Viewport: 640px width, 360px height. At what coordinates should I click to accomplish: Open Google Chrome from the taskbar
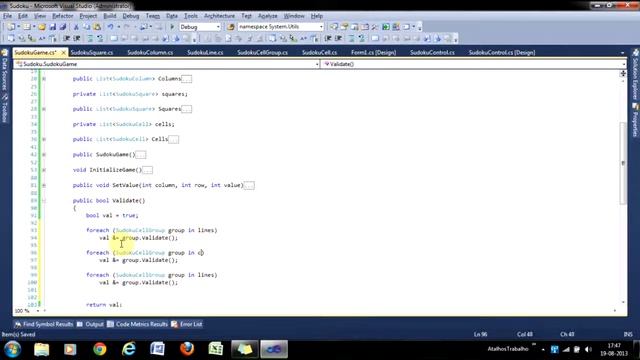(100, 349)
